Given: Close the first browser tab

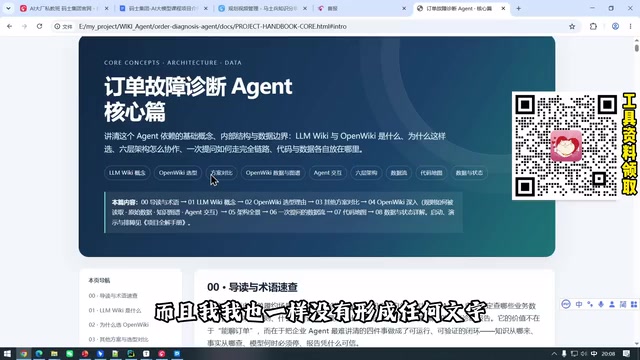Looking at the screenshot, I should pyautogui.click(x=107, y=8).
